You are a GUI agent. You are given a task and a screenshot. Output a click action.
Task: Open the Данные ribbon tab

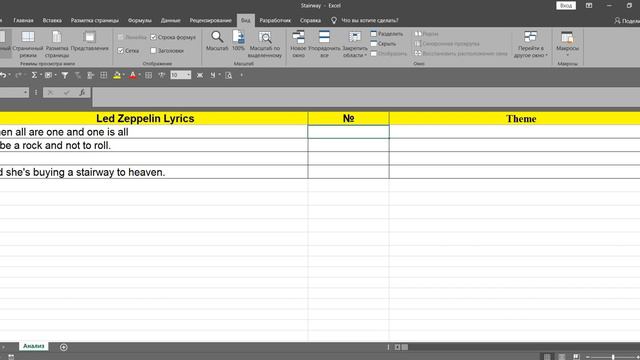tap(171, 20)
